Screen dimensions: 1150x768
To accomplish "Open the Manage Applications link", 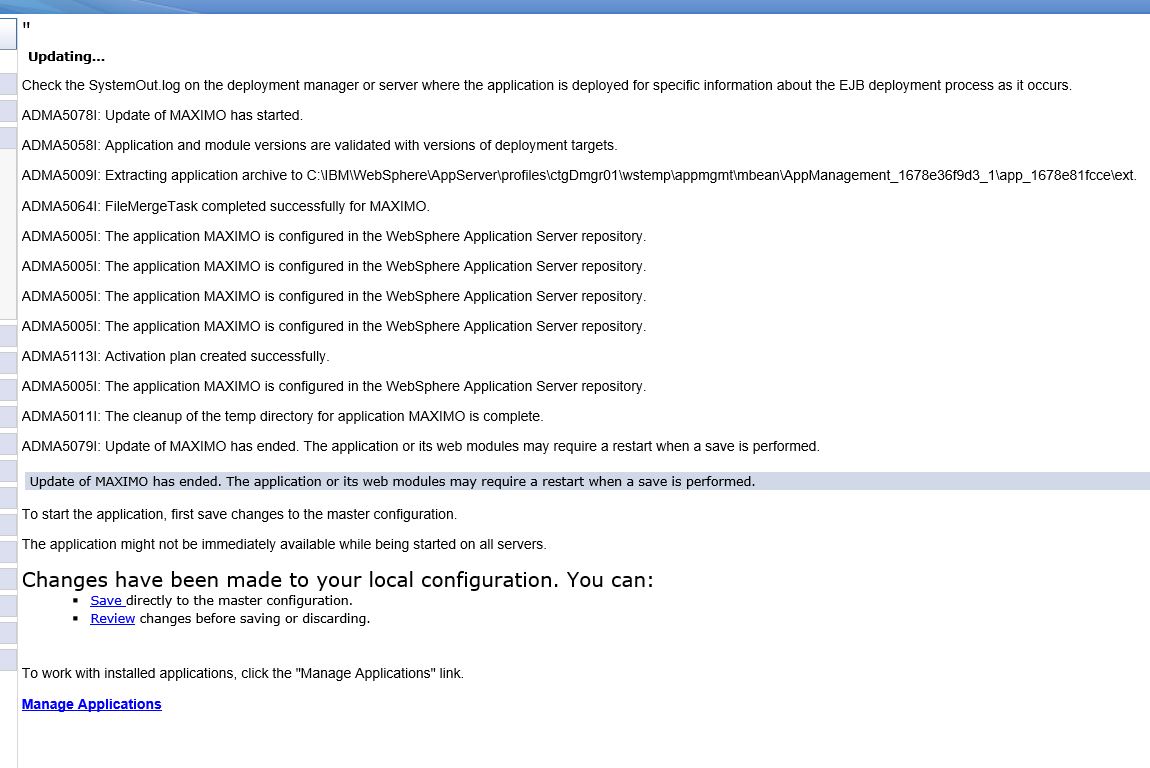I will (92, 704).
